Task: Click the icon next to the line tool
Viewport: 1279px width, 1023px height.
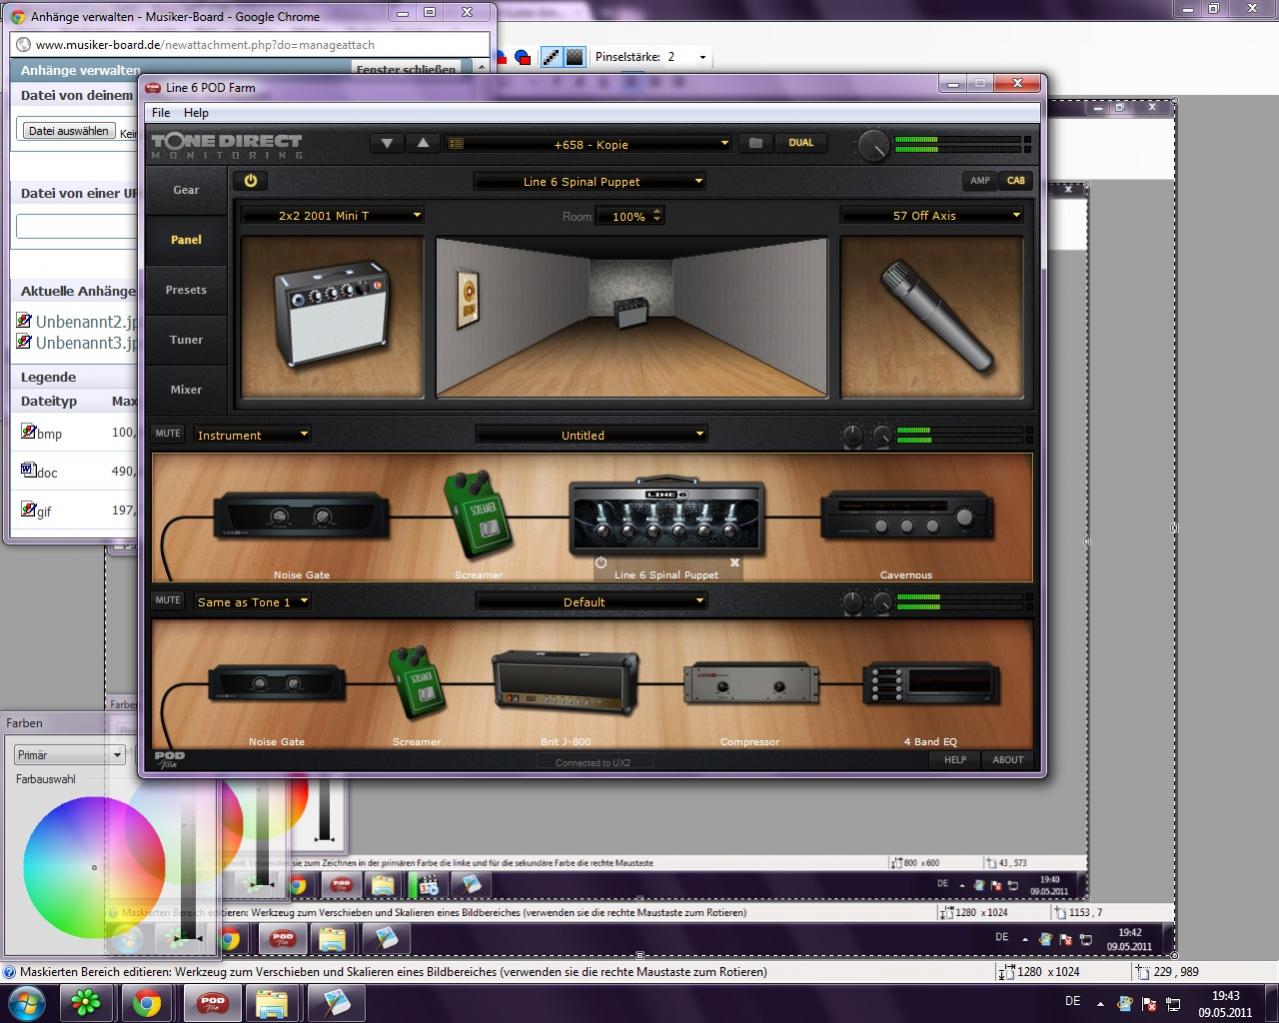Action: tap(574, 57)
